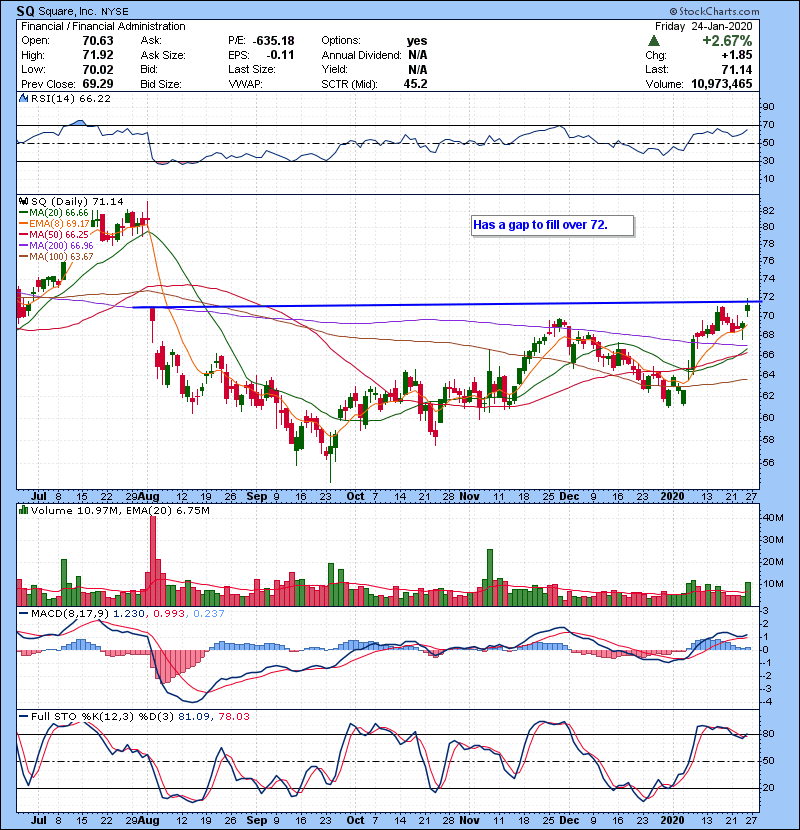This screenshot has width=800, height=830.
Task: Click the NYSE exchange label
Action: (x=114, y=11)
